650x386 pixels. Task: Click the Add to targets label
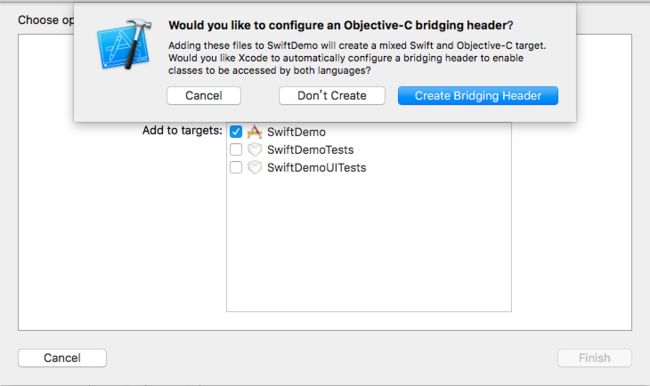(x=182, y=131)
